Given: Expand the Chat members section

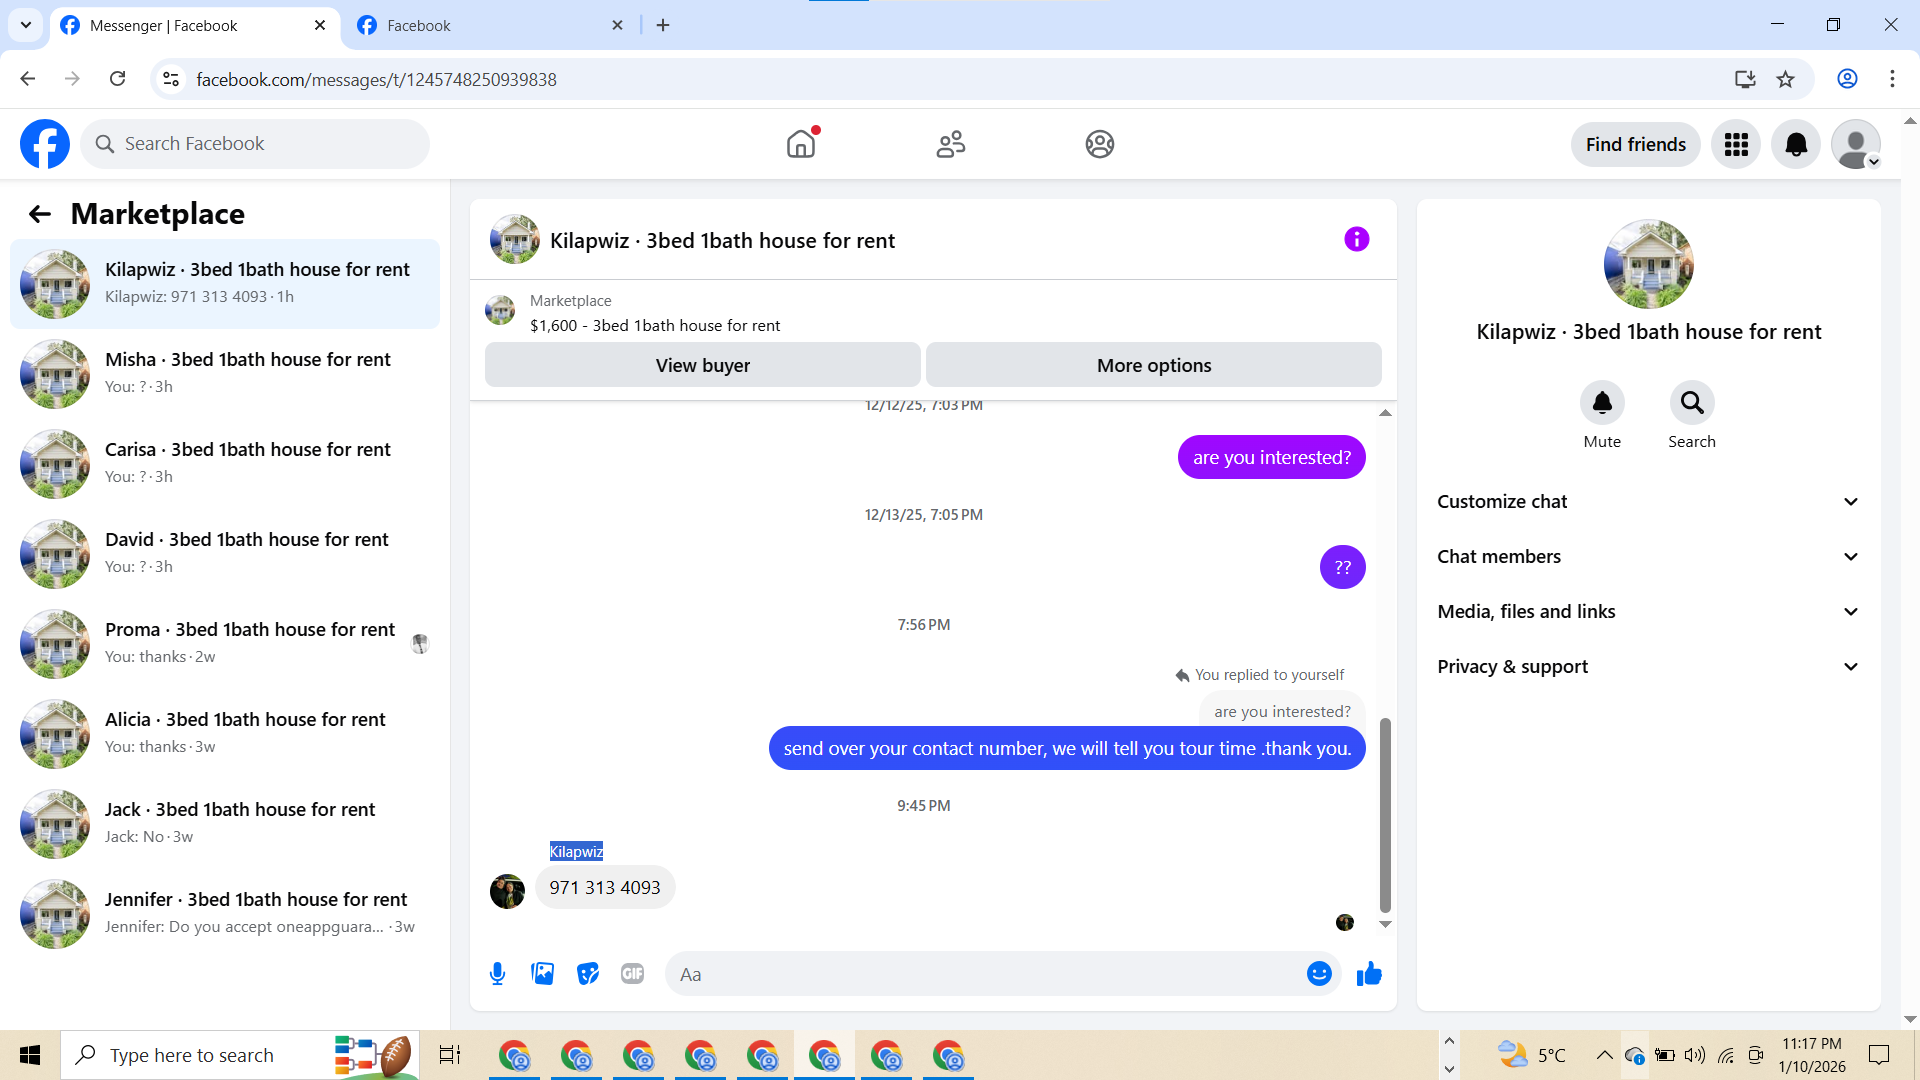Looking at the screenshot, I should (1648, 557).
